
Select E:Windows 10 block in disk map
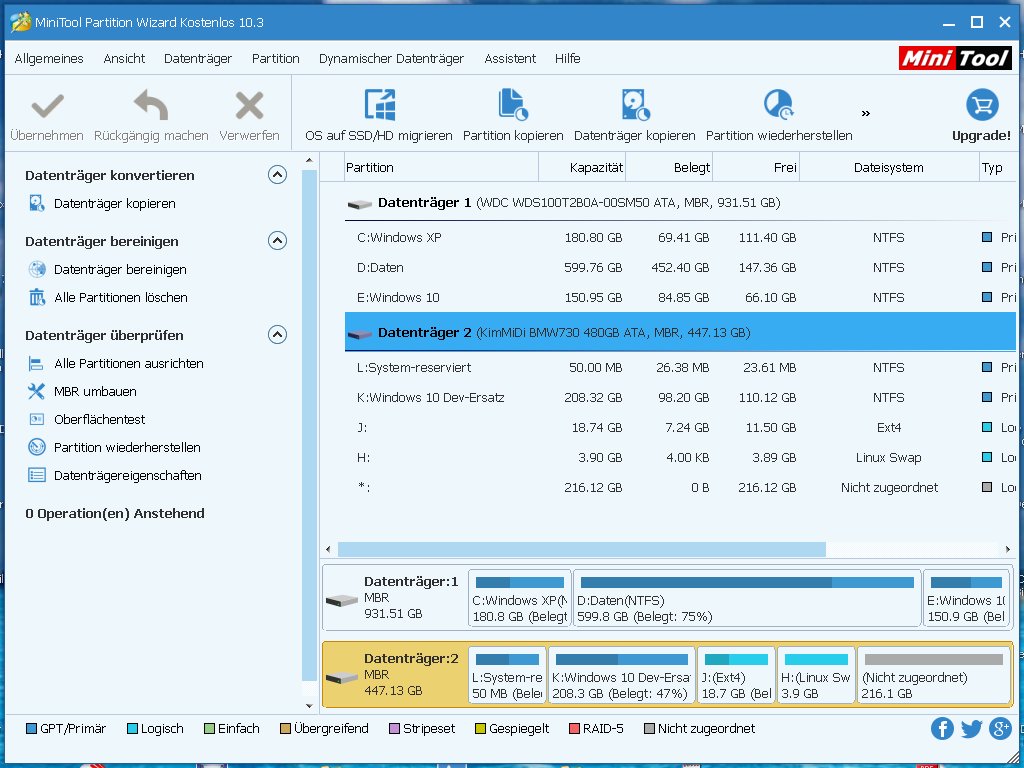pyautogui.click(x=967, y=598)
